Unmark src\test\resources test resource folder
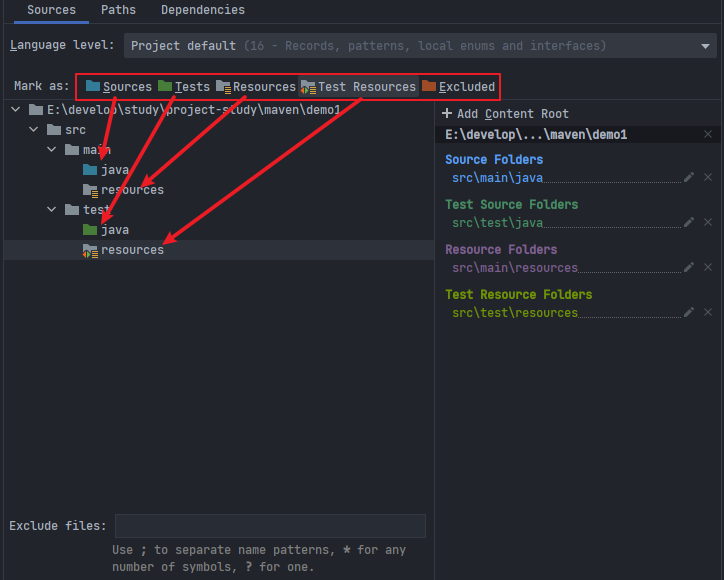The height and width of the screenshot is (580, 724). point(708,312)
